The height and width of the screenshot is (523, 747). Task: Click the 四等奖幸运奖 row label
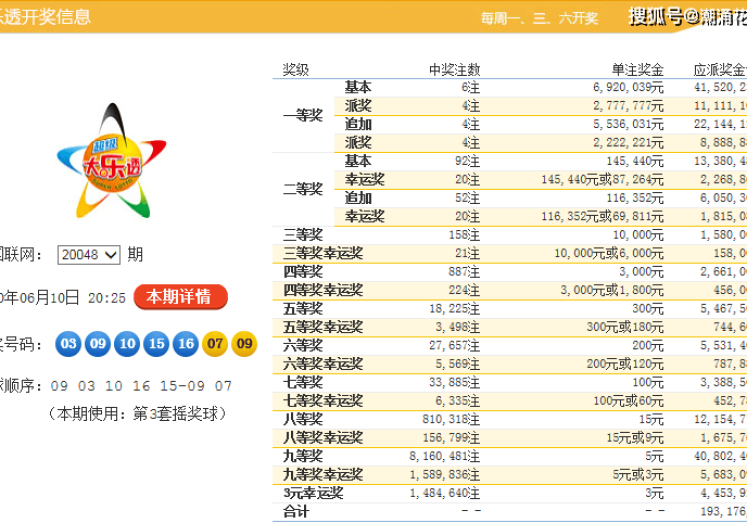(x=323, y=290)
